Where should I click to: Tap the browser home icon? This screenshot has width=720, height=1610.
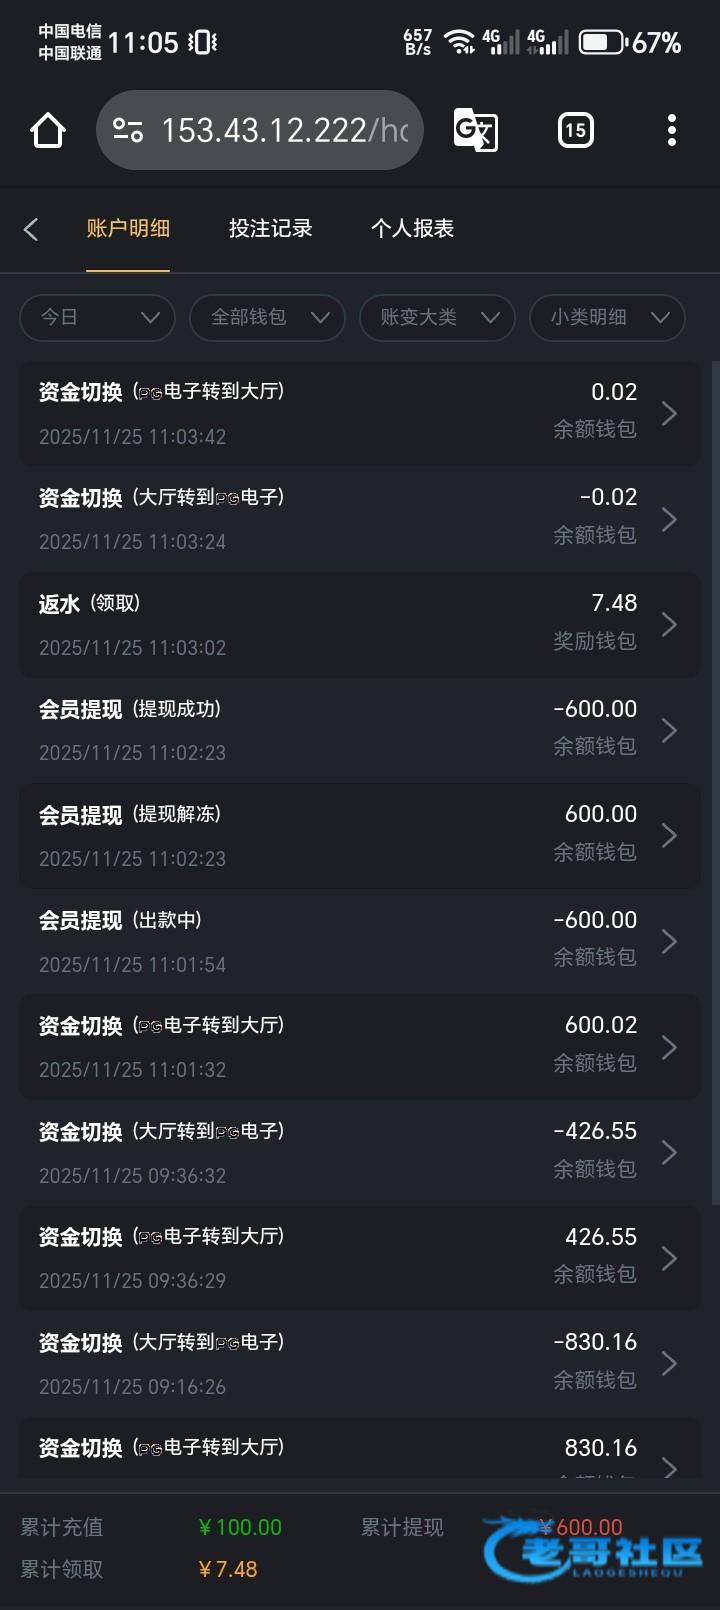click(48, 130)
